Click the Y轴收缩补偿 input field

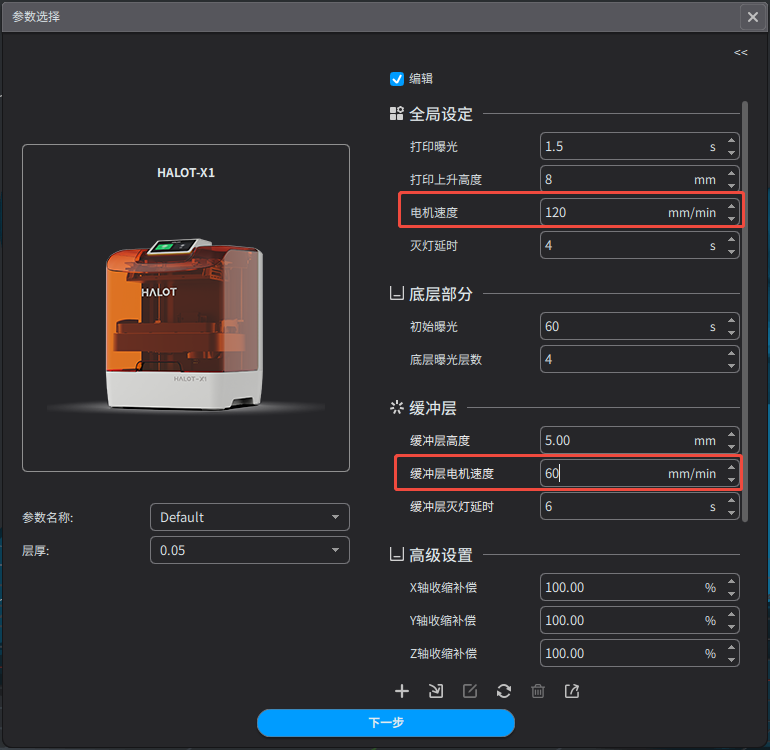[x=639, y=620]
